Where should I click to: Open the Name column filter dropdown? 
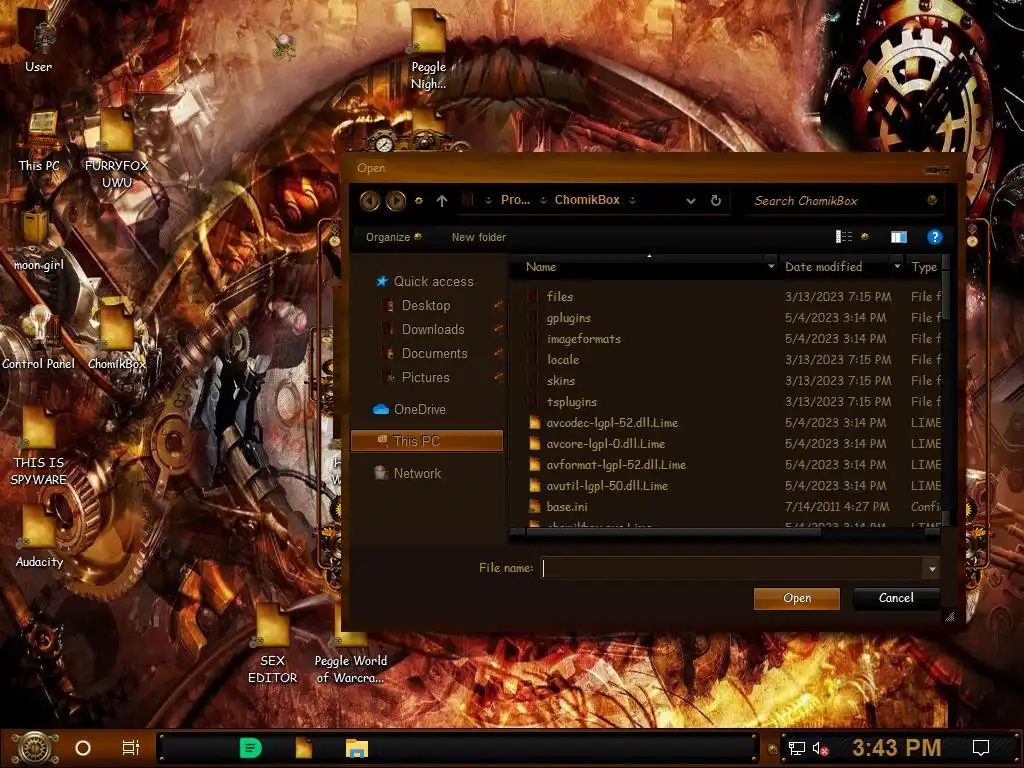(x=771, y=266)
